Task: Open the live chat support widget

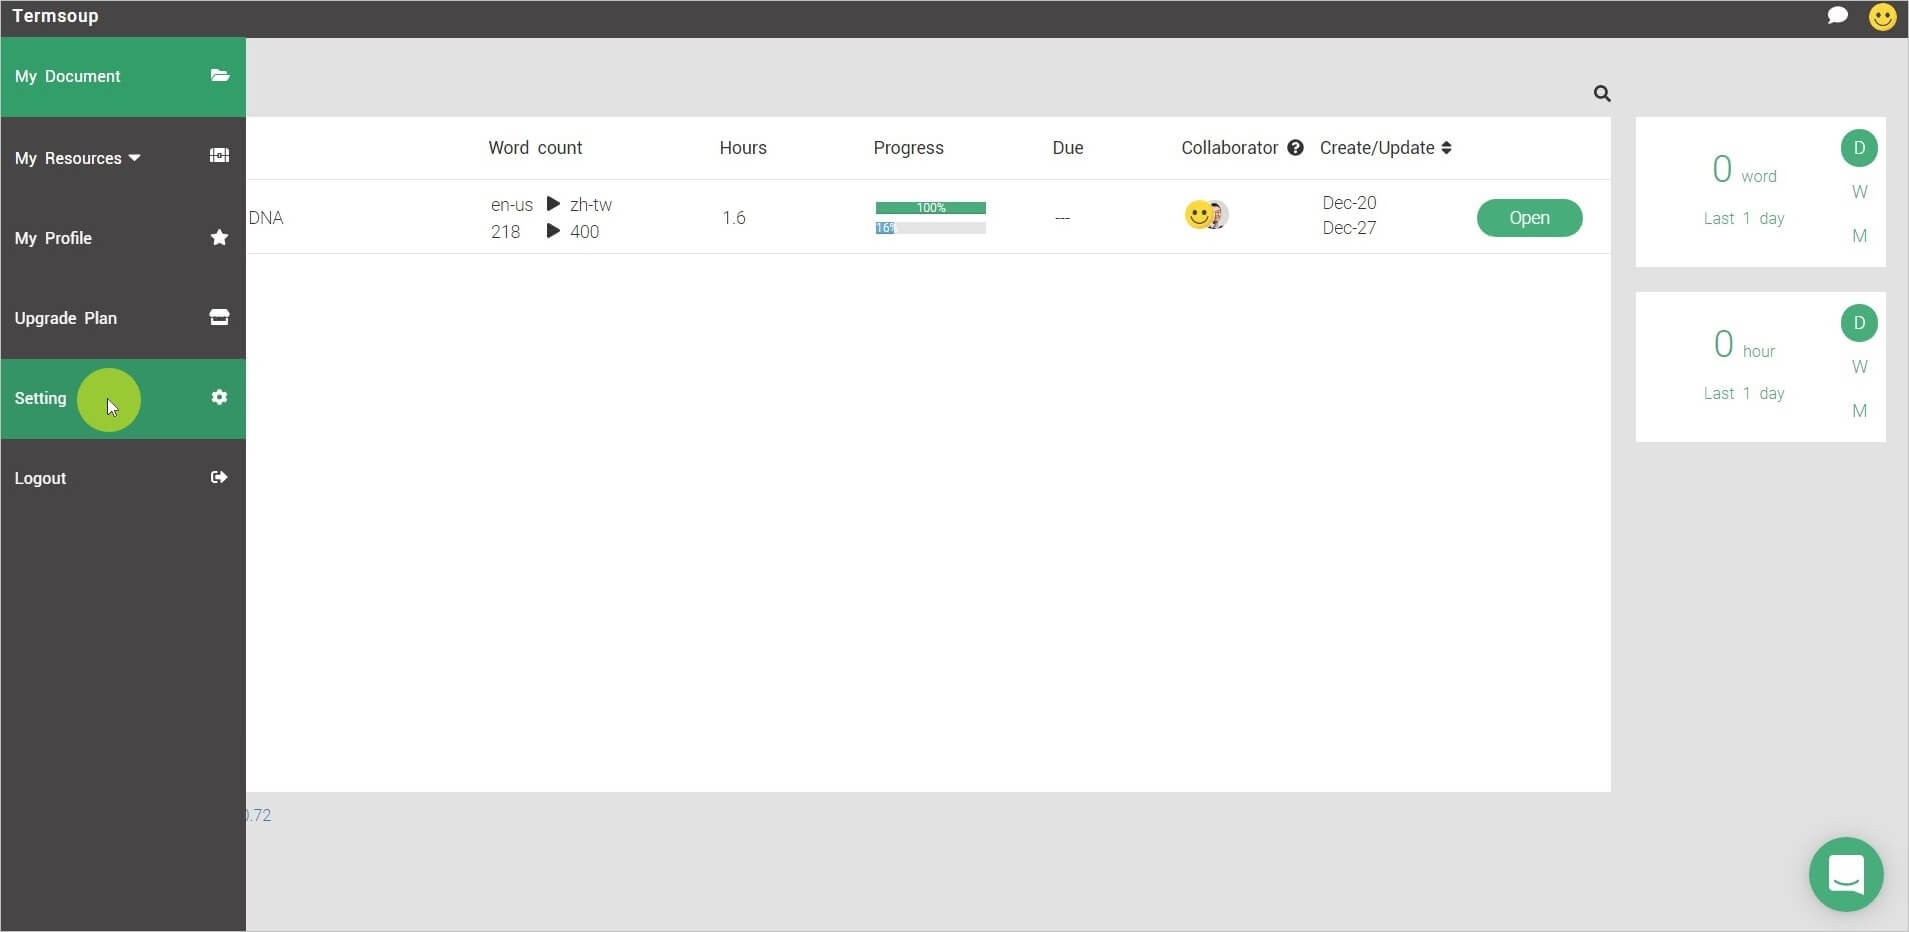Action: (1846, 874)
